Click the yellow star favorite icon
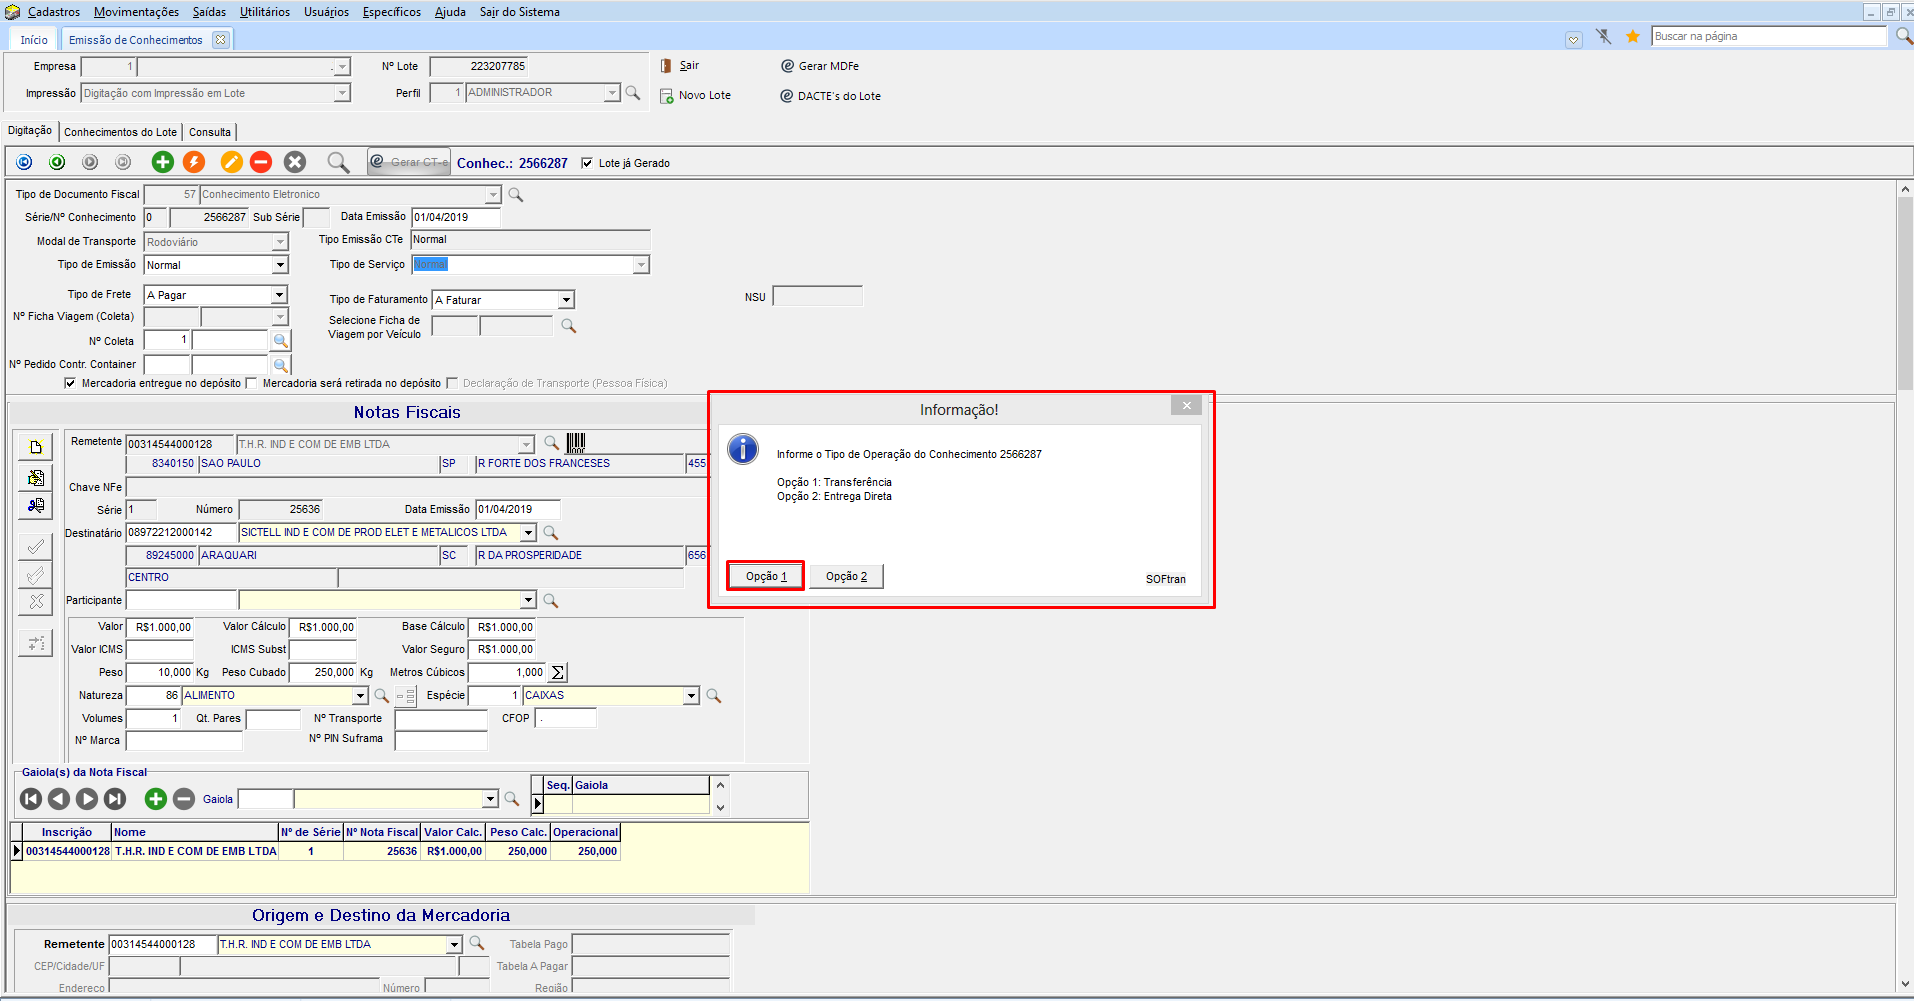This screenshot has height=1001, width=1914. point(1633,37)
